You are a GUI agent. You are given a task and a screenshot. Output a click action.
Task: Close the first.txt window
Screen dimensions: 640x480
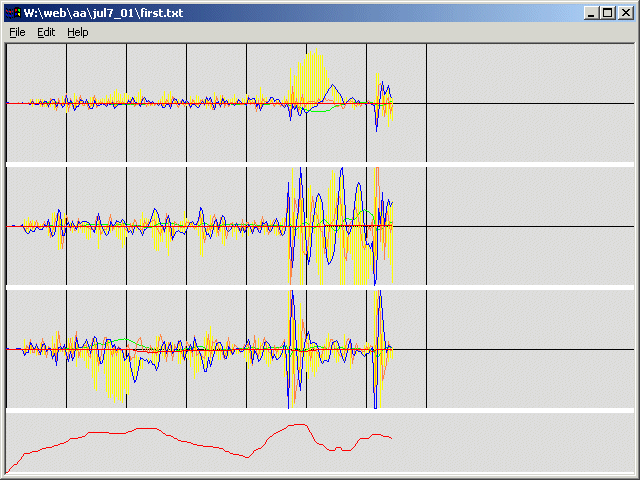(x=624, y=13)
